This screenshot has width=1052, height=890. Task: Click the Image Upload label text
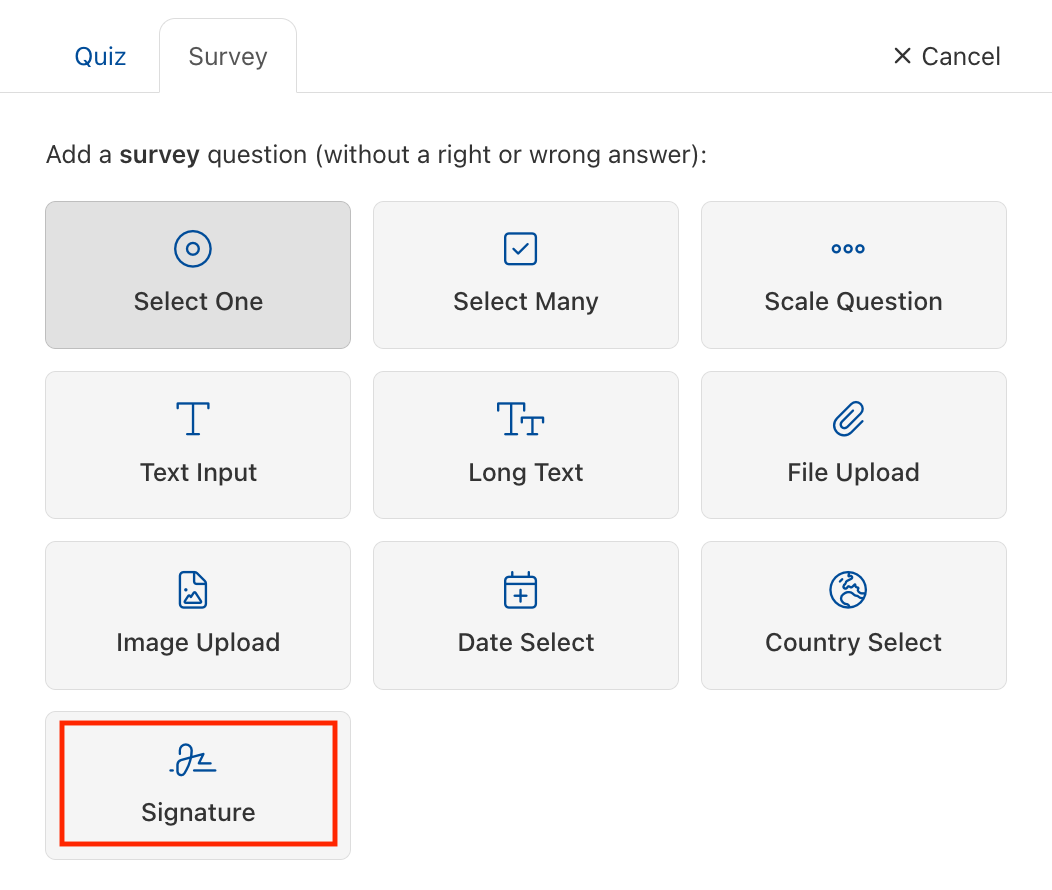point(198,643)
